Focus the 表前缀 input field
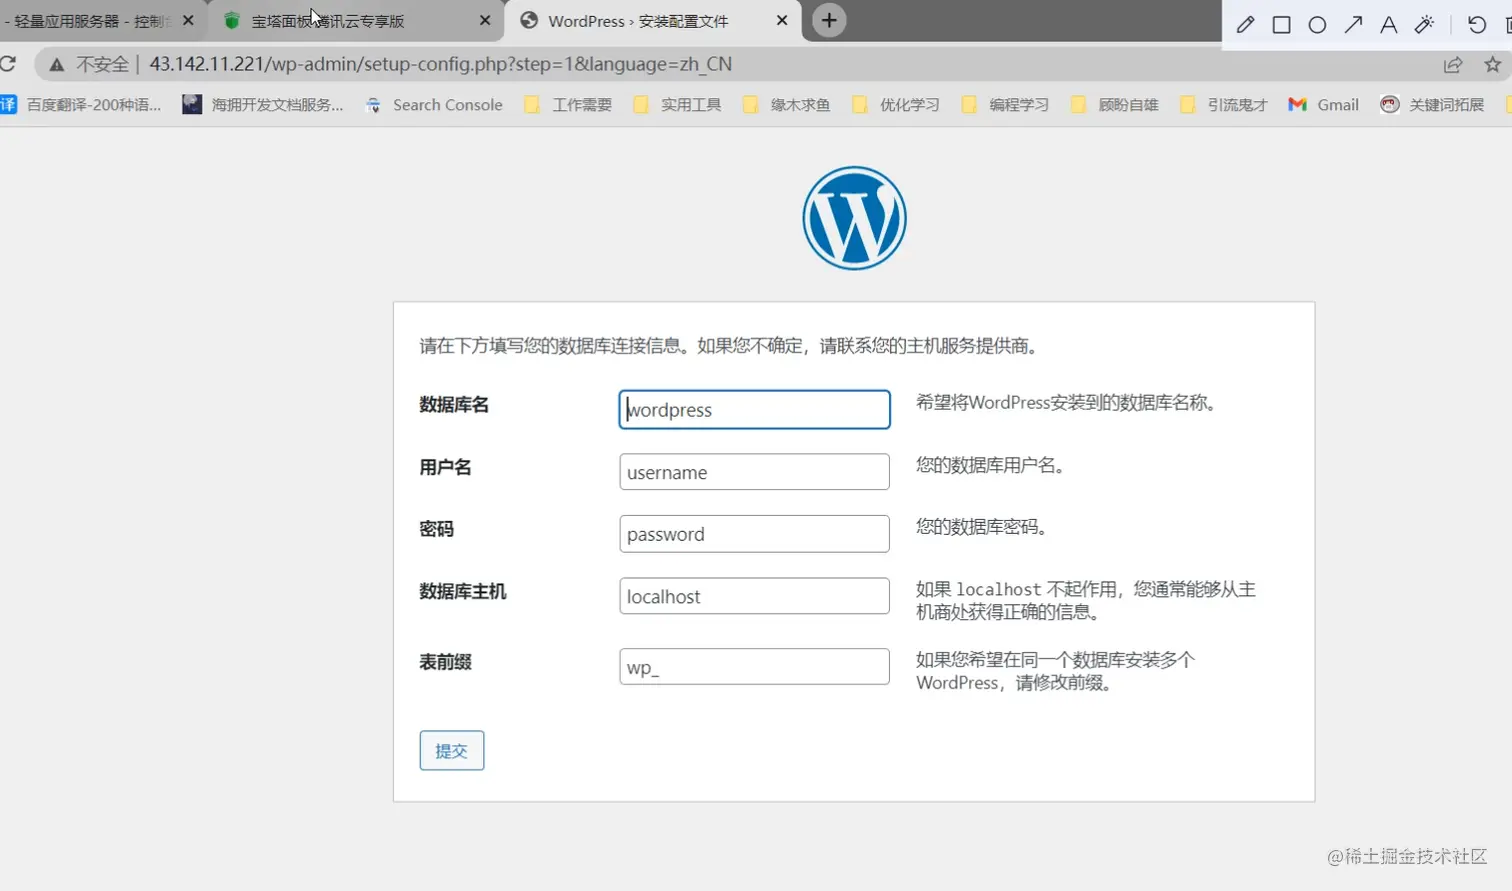This screenshot has width=1512, height=891. 754,667
